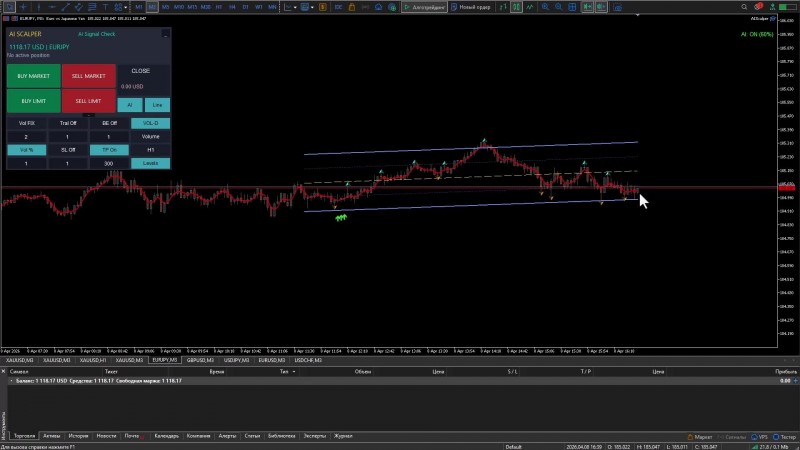Click the BUY LIMIT button
The width and height of the screenshot is (800, 450).
pos(34,101)
